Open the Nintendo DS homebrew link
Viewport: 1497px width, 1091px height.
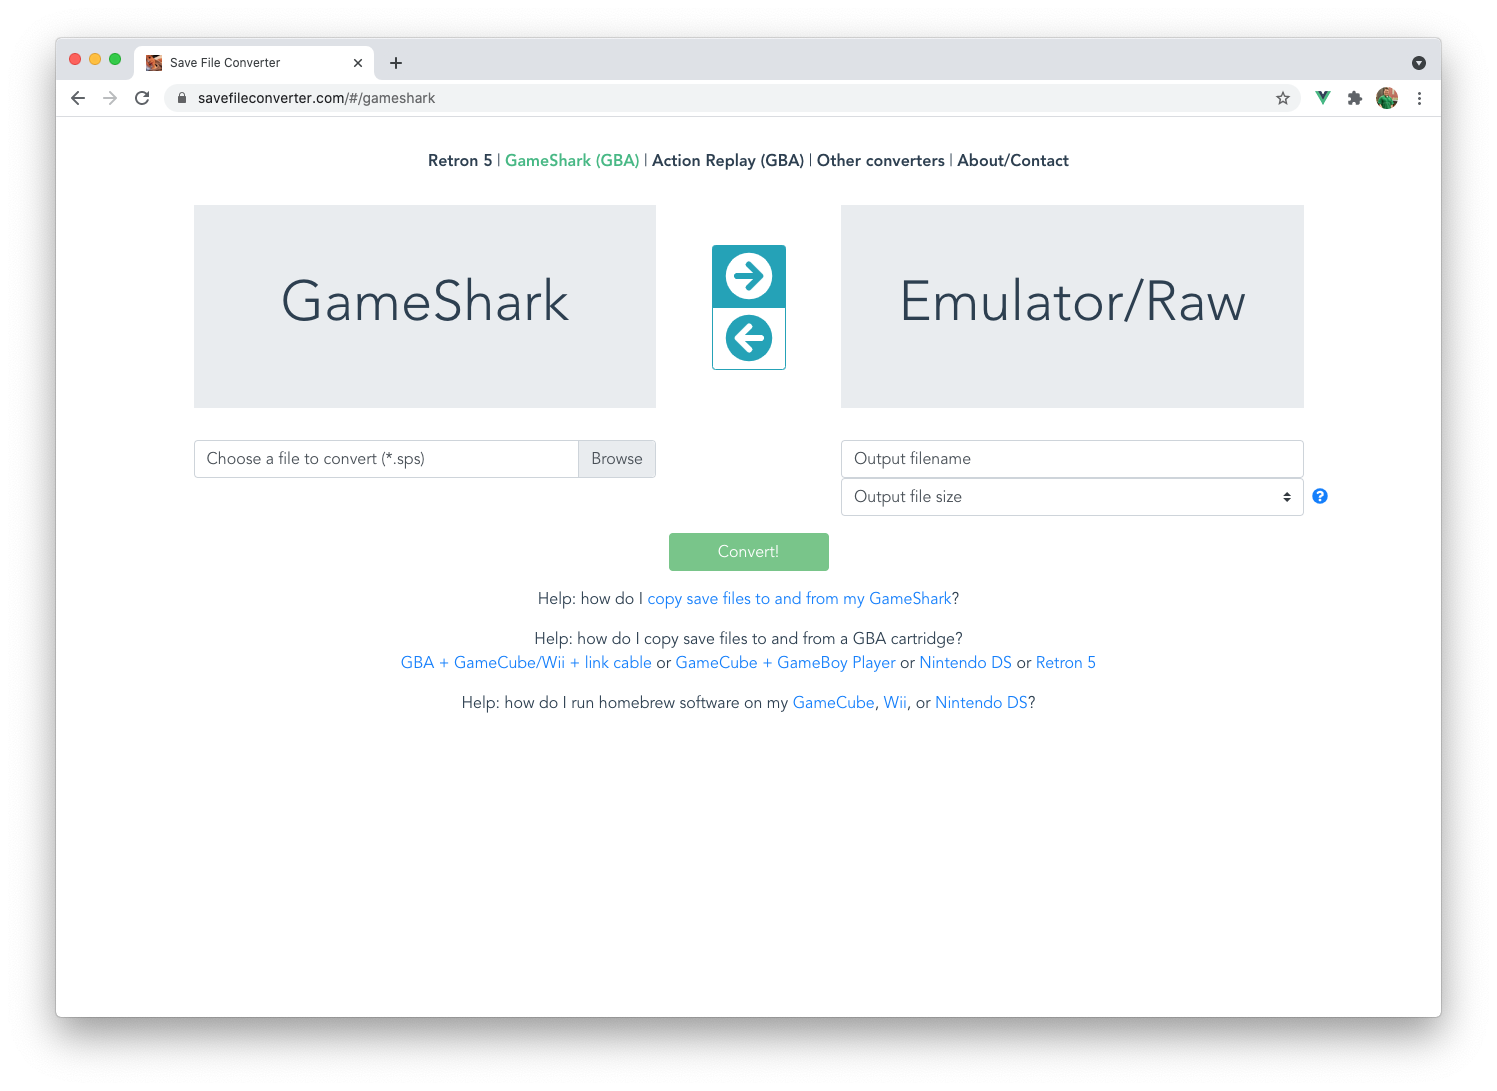click(981, 703)
